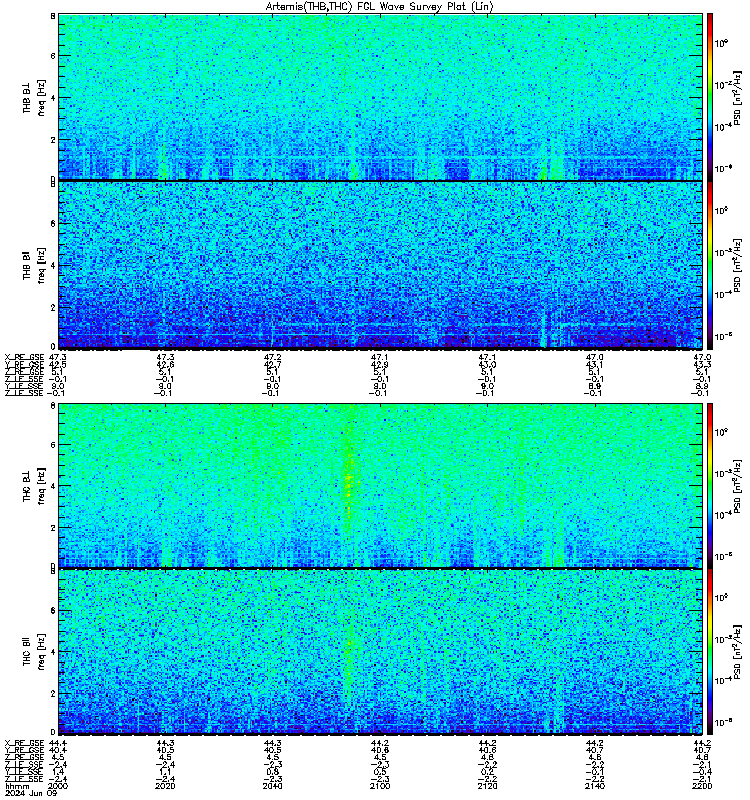This screenshot has height=800, width=750.
Task: Click the color bar beside THB B⊥ panel
Action: click(x=710, y=97)
